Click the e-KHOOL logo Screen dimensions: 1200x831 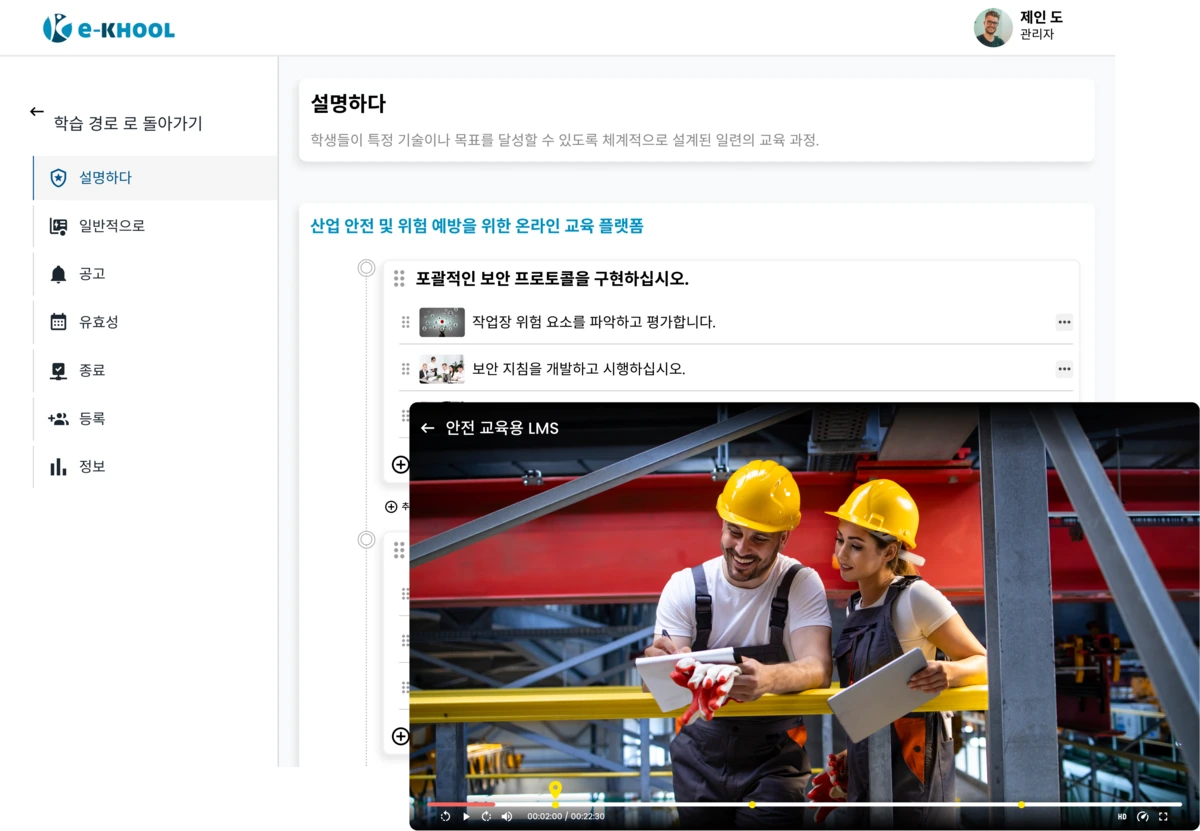tap(110, 28)
